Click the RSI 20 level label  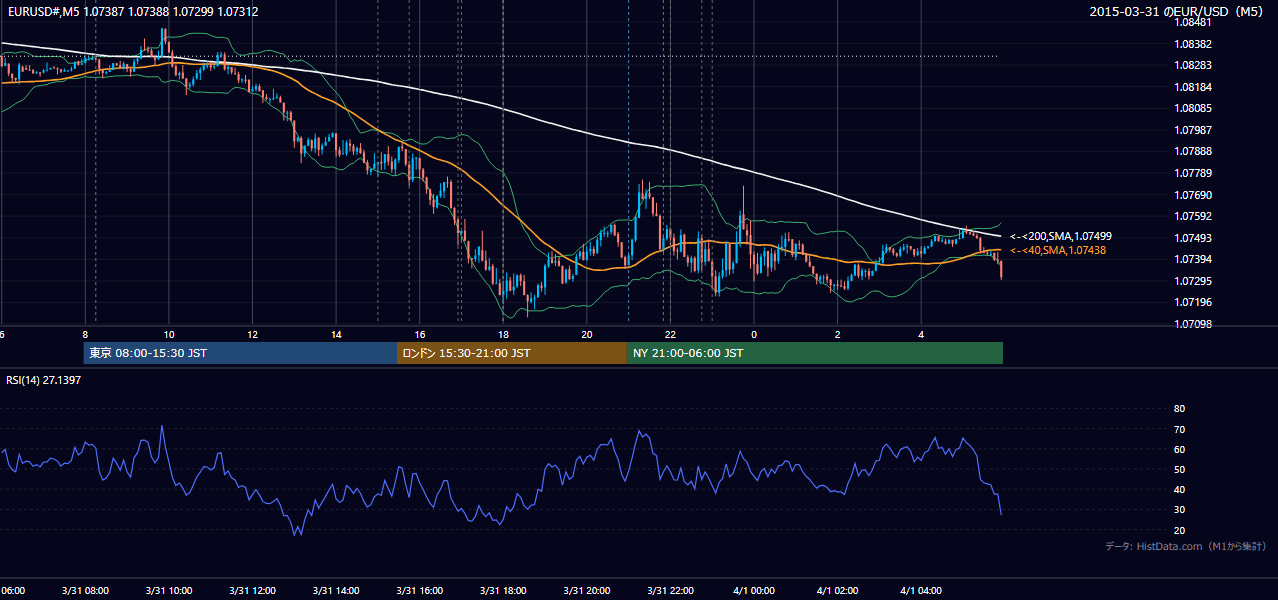(1179, 530)
